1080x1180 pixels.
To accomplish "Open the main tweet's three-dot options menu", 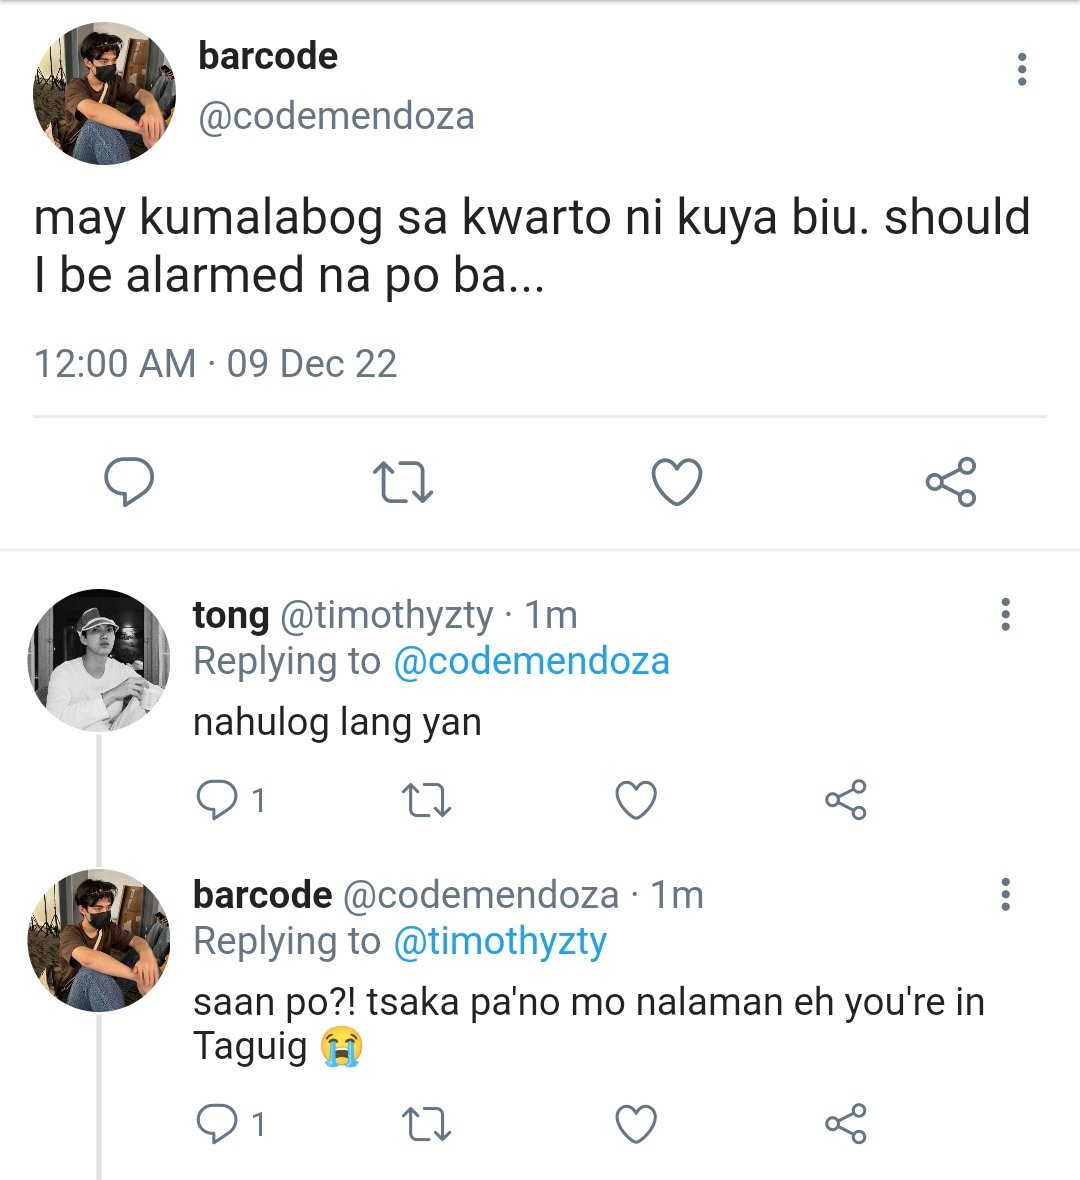I will tap(1021, 69).
